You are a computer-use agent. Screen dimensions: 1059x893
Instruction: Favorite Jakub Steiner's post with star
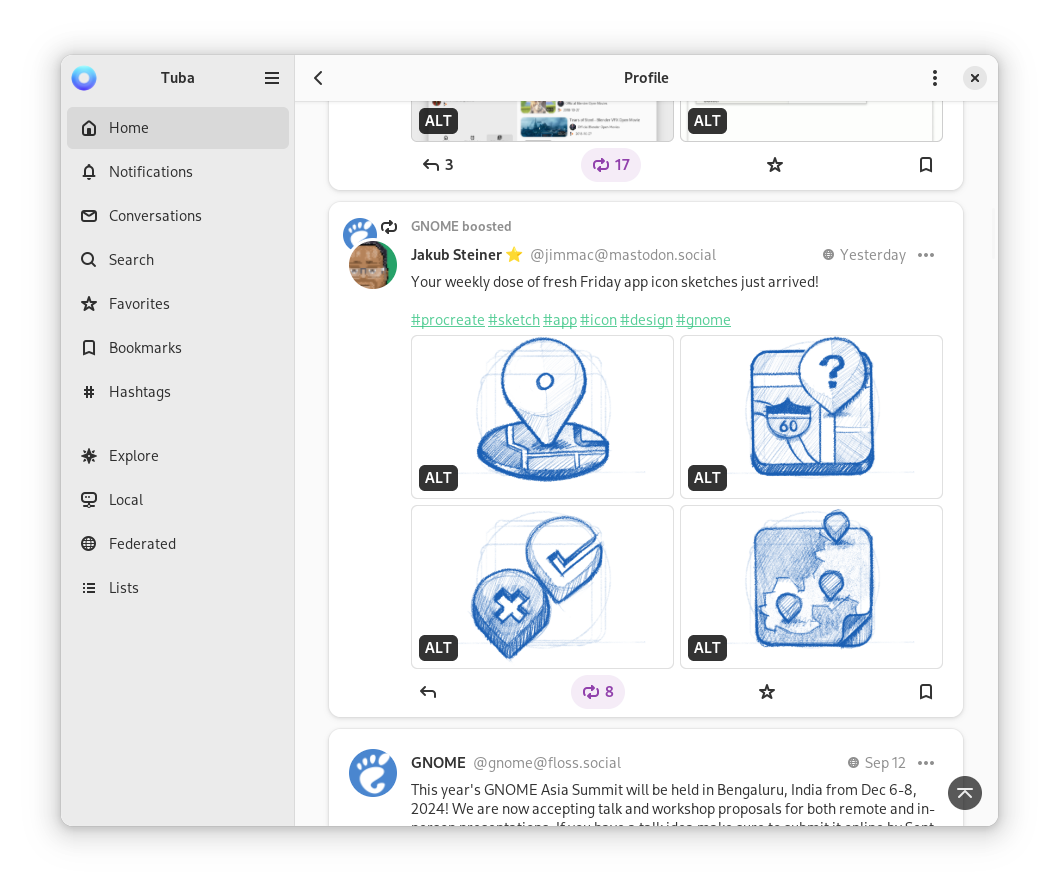tap(767, 692)
